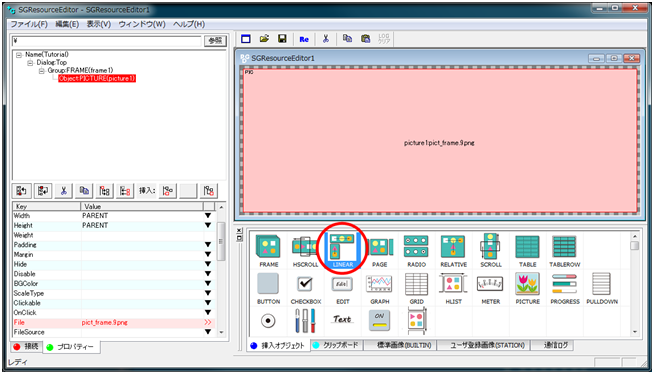654x374 pixels.
Task: Click the new window icon in the top toolbar
Action: tap(246, 39)
